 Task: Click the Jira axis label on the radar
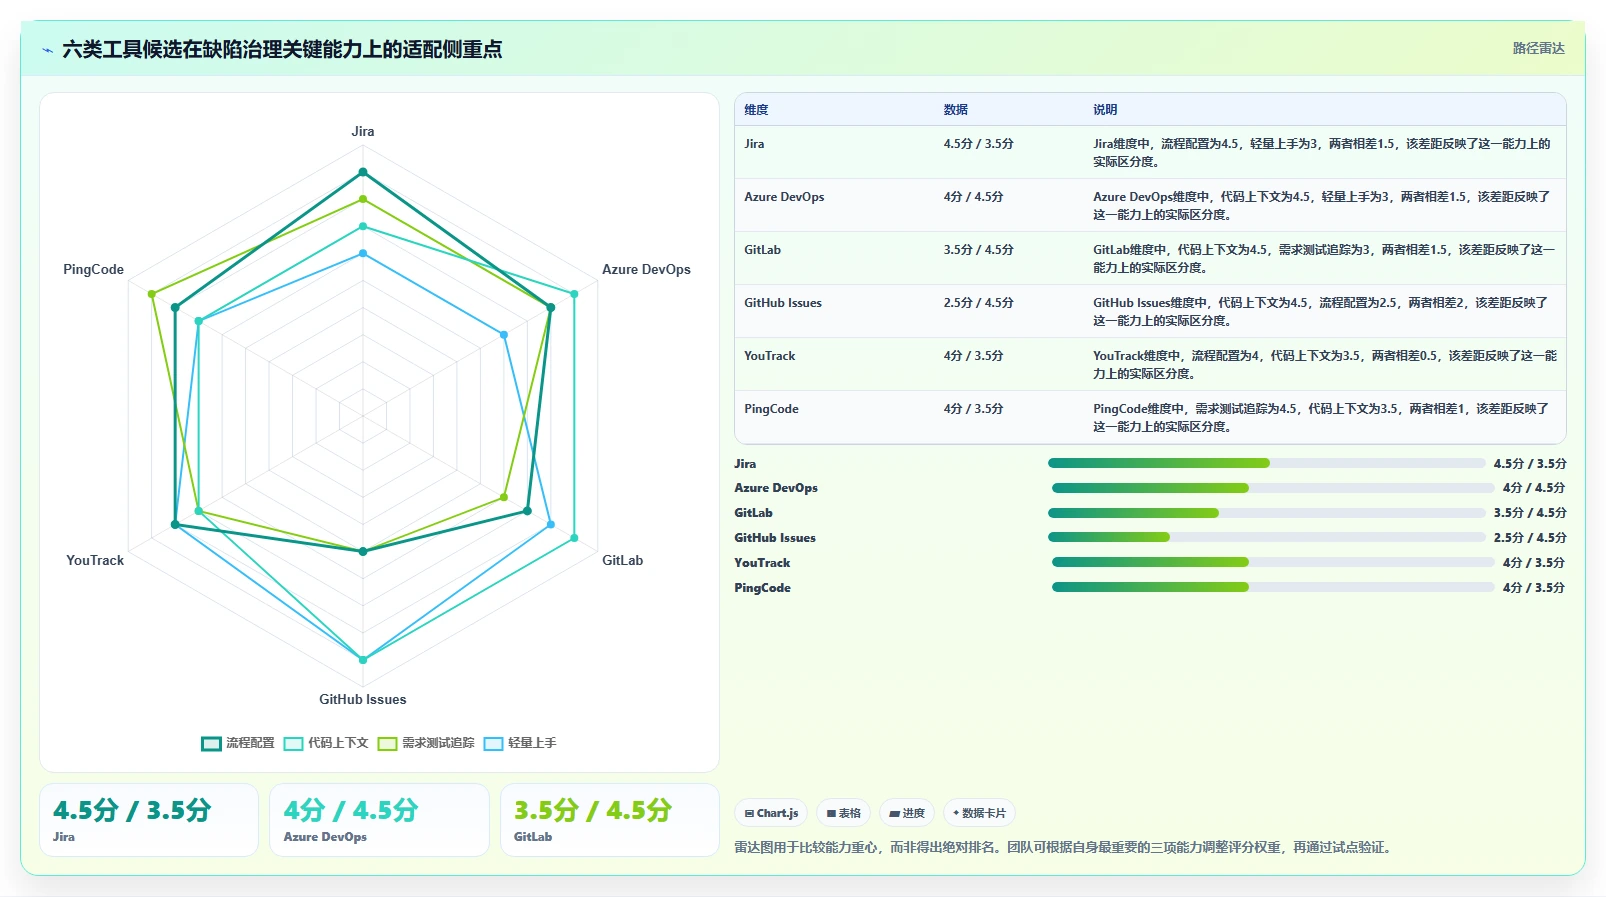point(363,131)
